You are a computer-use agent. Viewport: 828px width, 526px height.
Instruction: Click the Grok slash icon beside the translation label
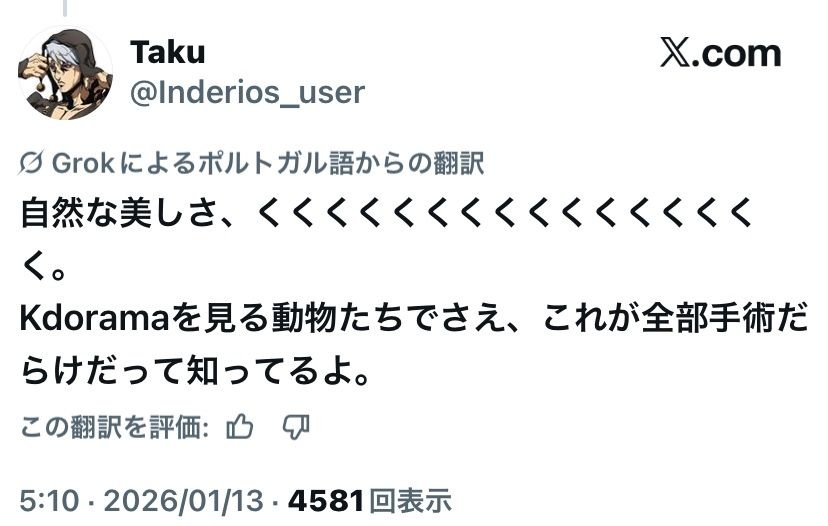tap(30, 164)
